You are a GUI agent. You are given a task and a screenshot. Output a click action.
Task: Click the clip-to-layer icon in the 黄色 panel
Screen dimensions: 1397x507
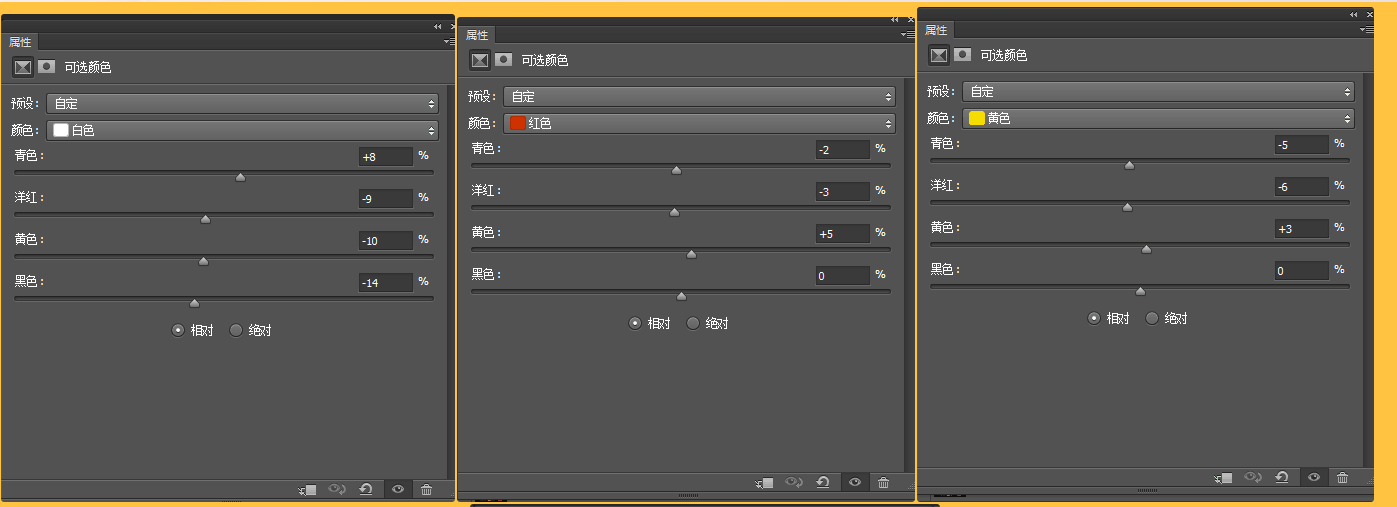(x=1224, y=478)
